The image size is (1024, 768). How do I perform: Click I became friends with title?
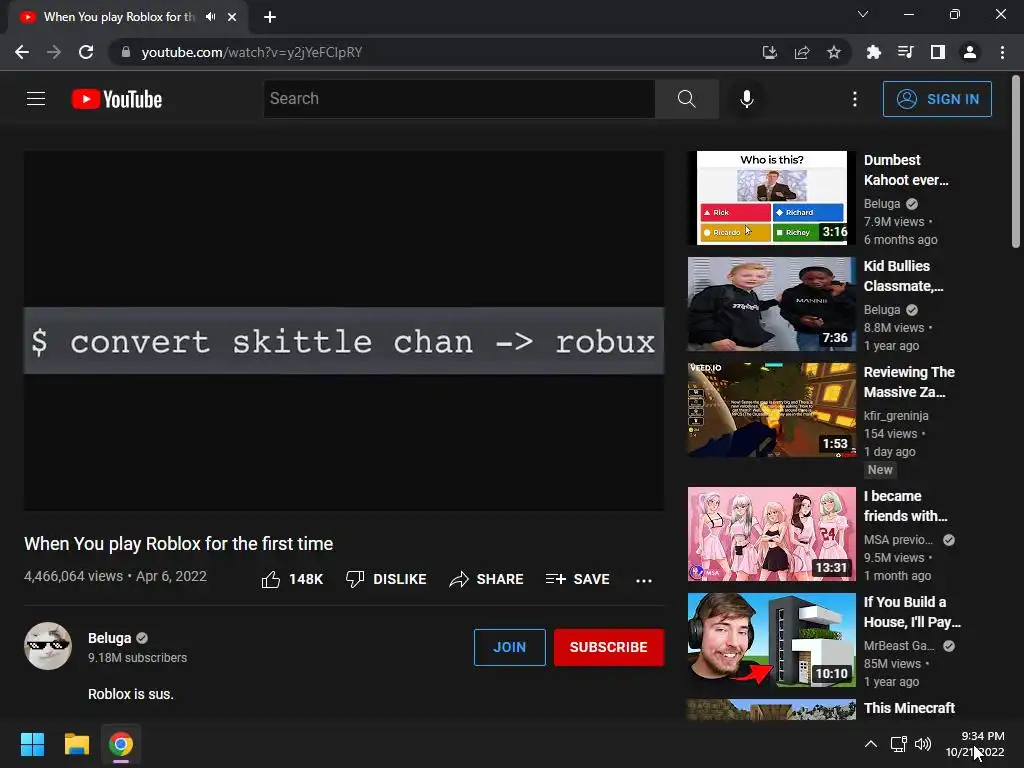[x=905, y=506]
